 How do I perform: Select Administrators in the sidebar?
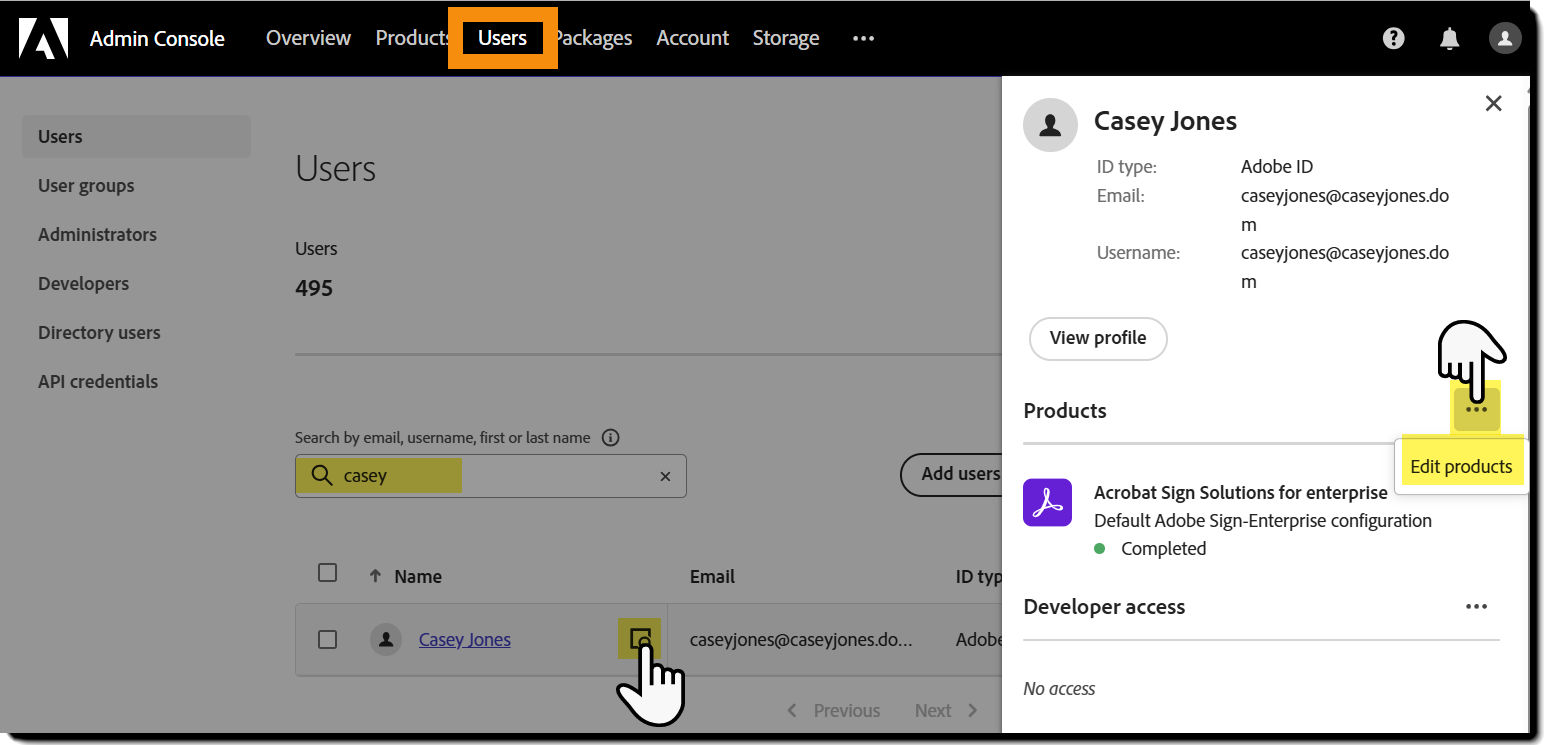pyautogui.click(x=97, y=234)
